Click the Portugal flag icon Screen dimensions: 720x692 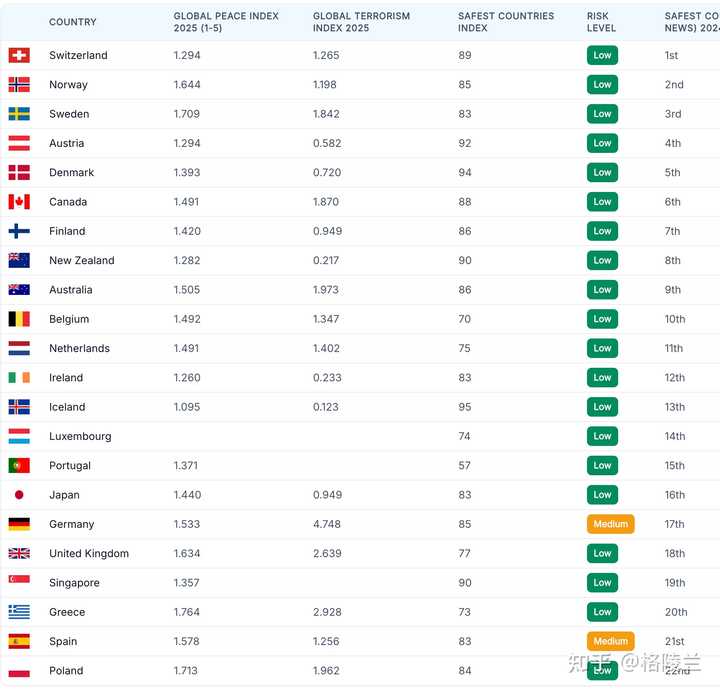pyautogui.click(x=19, y=466)
